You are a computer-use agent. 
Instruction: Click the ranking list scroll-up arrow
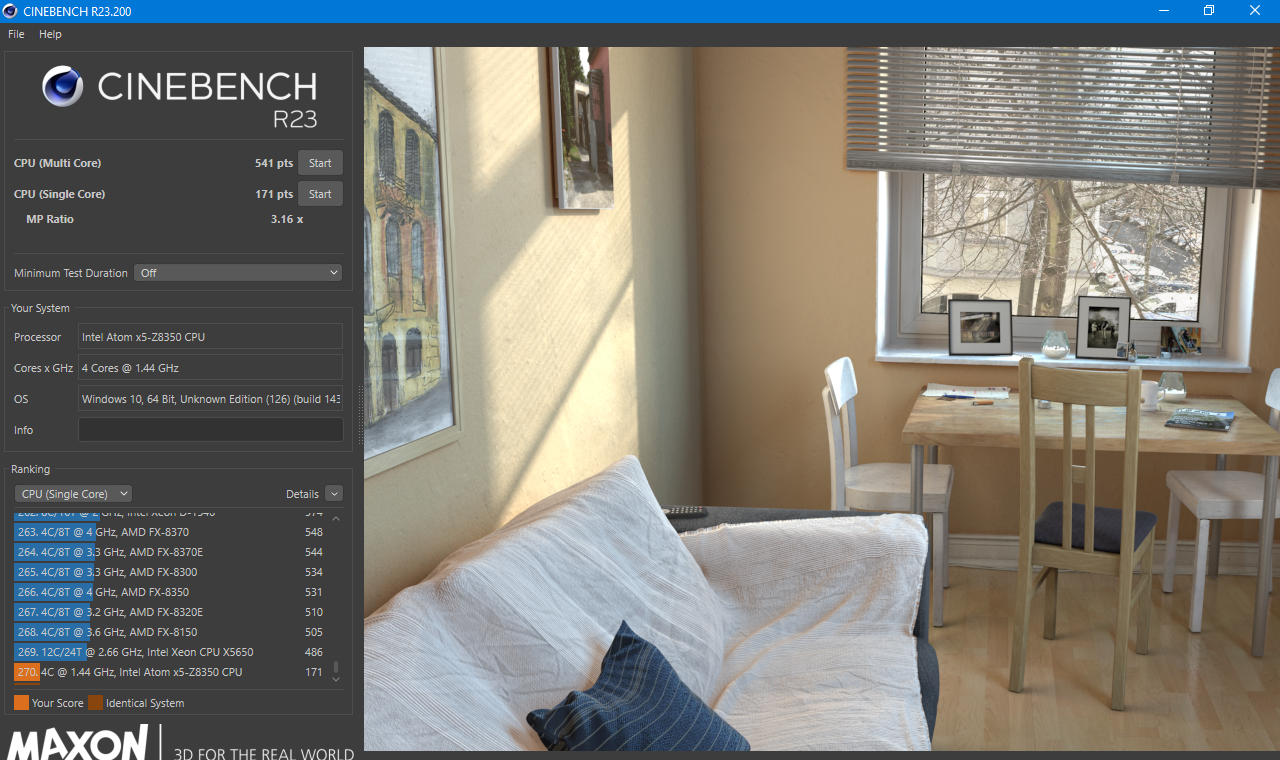[x=336, y=519]
